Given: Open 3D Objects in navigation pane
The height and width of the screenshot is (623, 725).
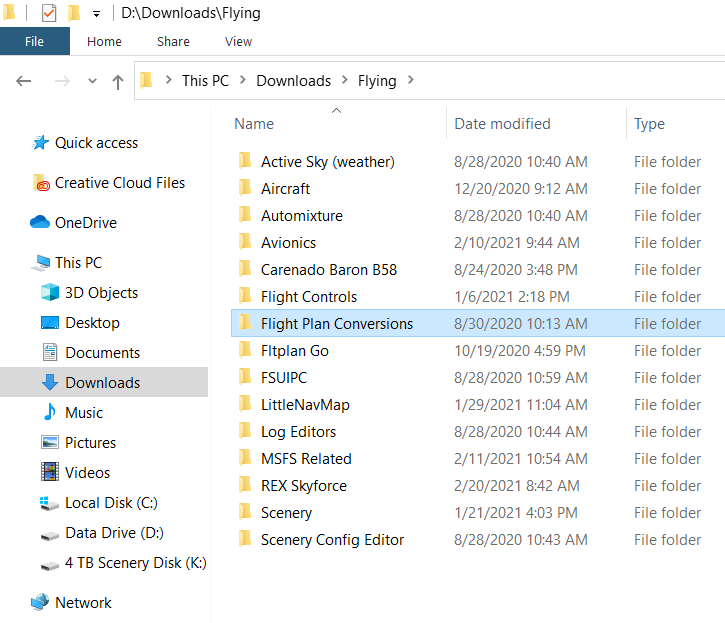Looking at the screenshot, I should click(102, 292).
